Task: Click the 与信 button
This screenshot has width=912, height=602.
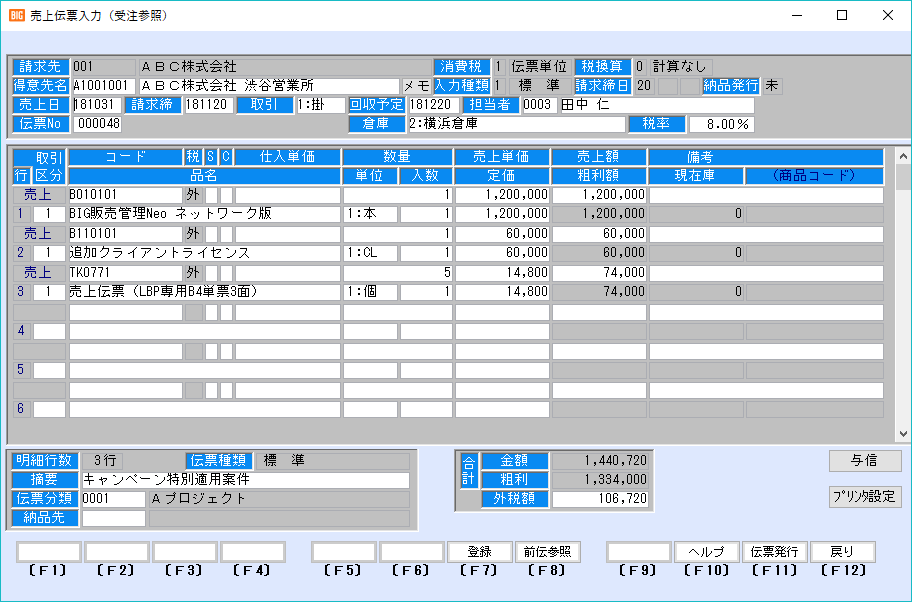Action: [x=864, y=461]
